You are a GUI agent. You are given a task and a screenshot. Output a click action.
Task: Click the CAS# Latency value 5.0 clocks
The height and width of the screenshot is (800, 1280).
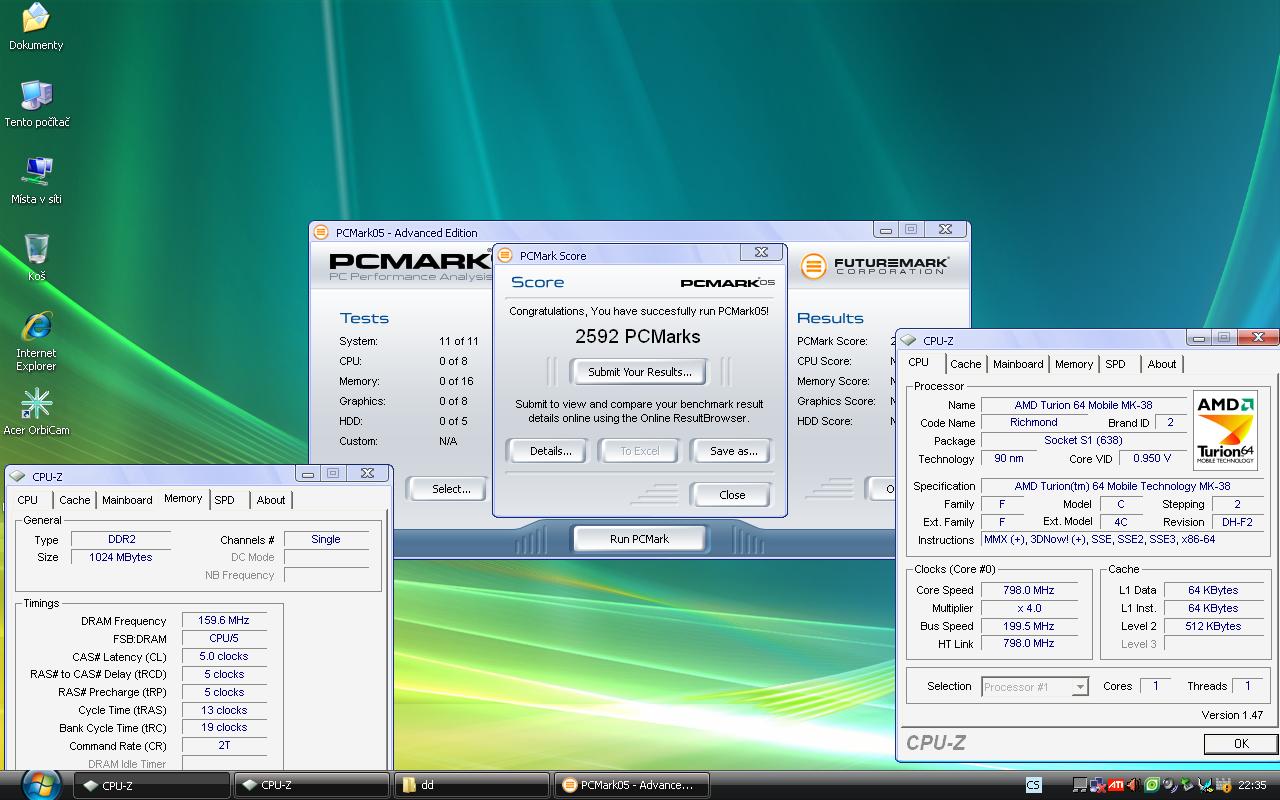[x=224, y=656]
